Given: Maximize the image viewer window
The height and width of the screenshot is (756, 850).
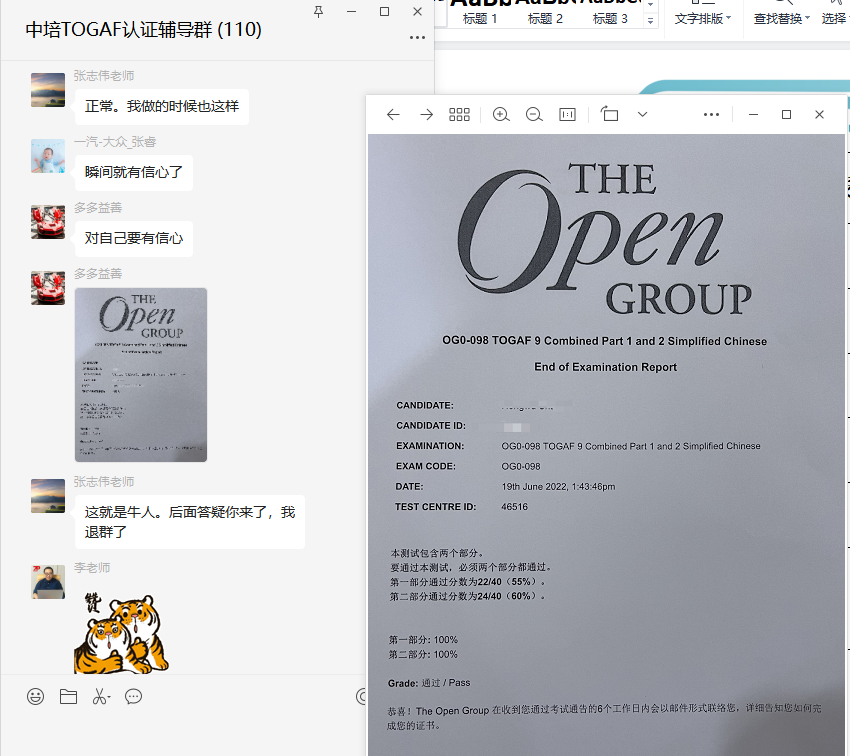Looking at the screenshot, I should (x=786, y=114).
